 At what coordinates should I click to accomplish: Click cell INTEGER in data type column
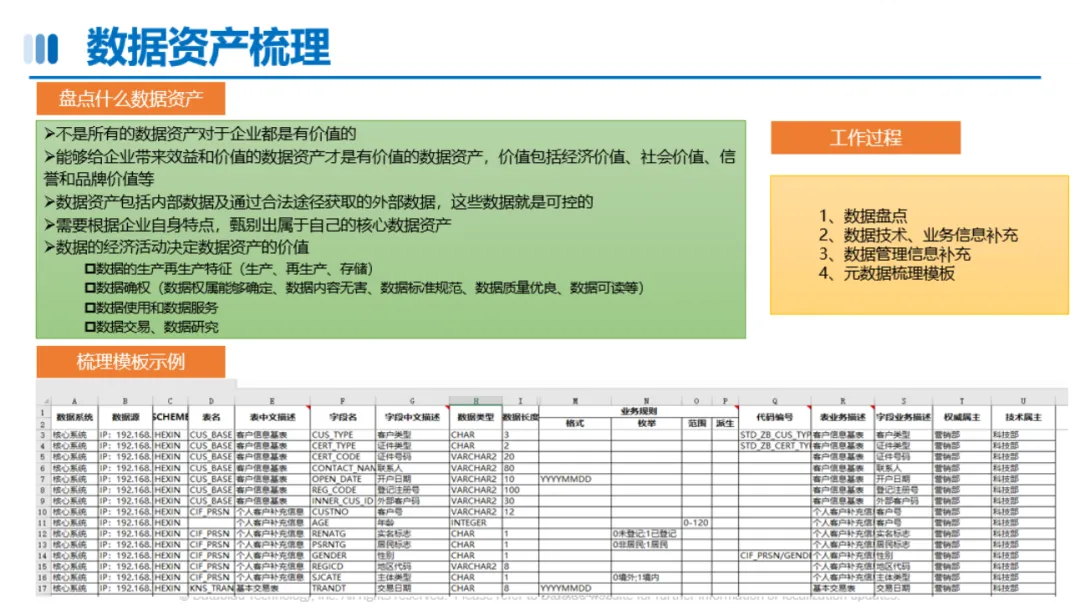point(475,523)
